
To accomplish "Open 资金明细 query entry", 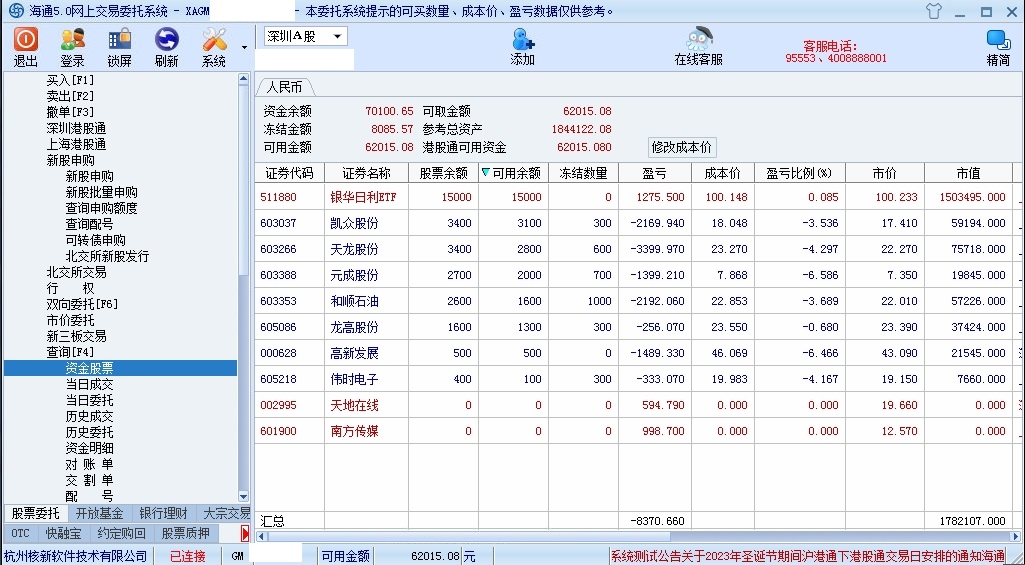I will point(90,448).
